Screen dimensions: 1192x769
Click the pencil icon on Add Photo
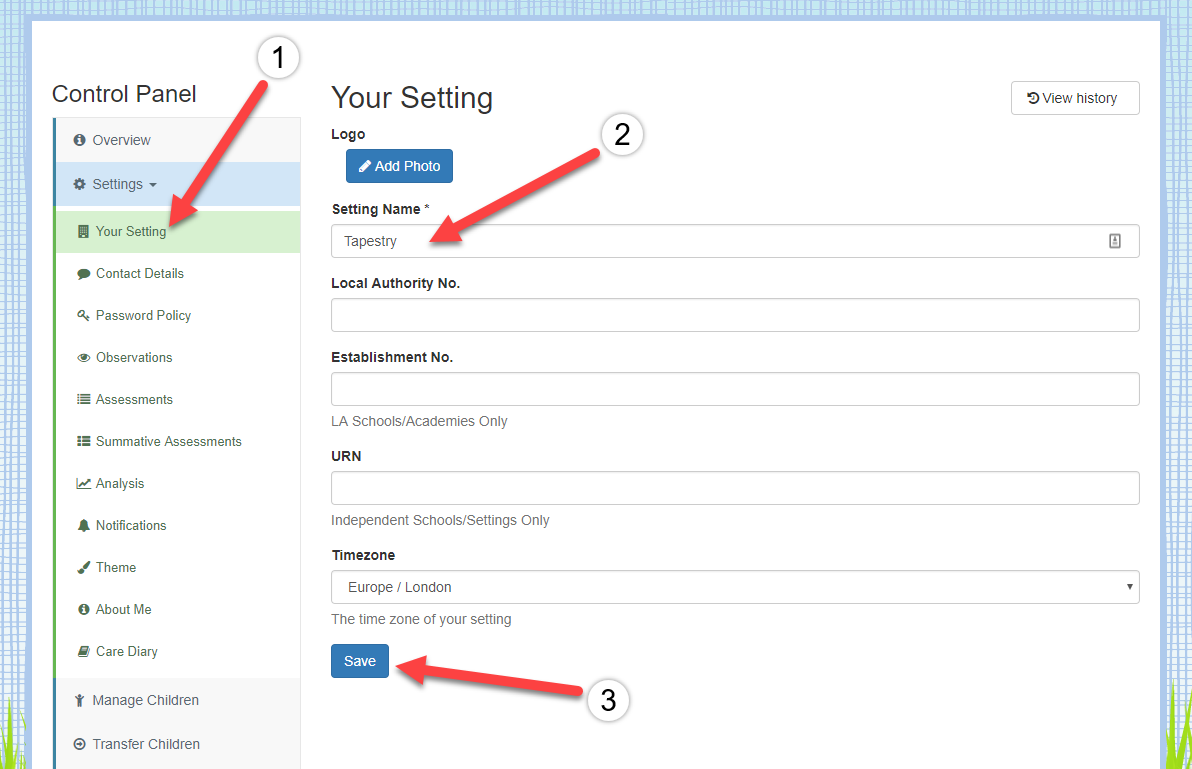(365, 166)
